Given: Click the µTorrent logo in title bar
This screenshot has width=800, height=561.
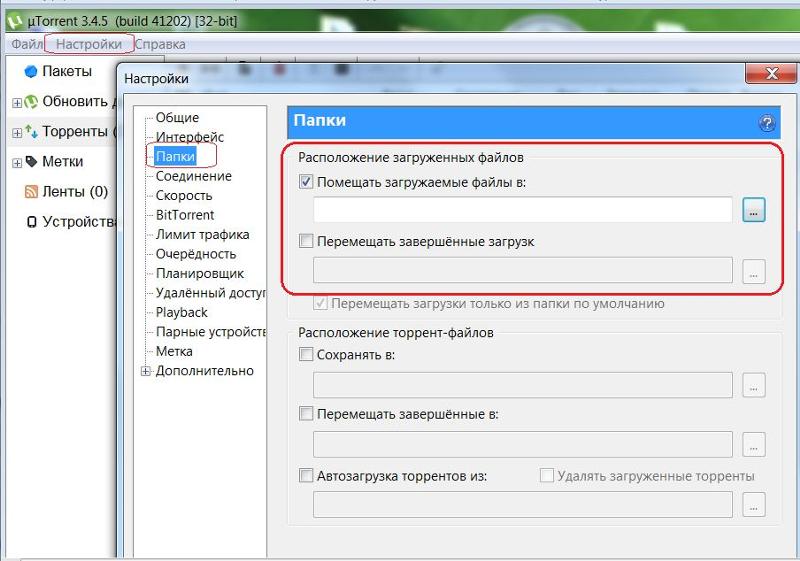Looking at the screenshot, I should [16, 21].
